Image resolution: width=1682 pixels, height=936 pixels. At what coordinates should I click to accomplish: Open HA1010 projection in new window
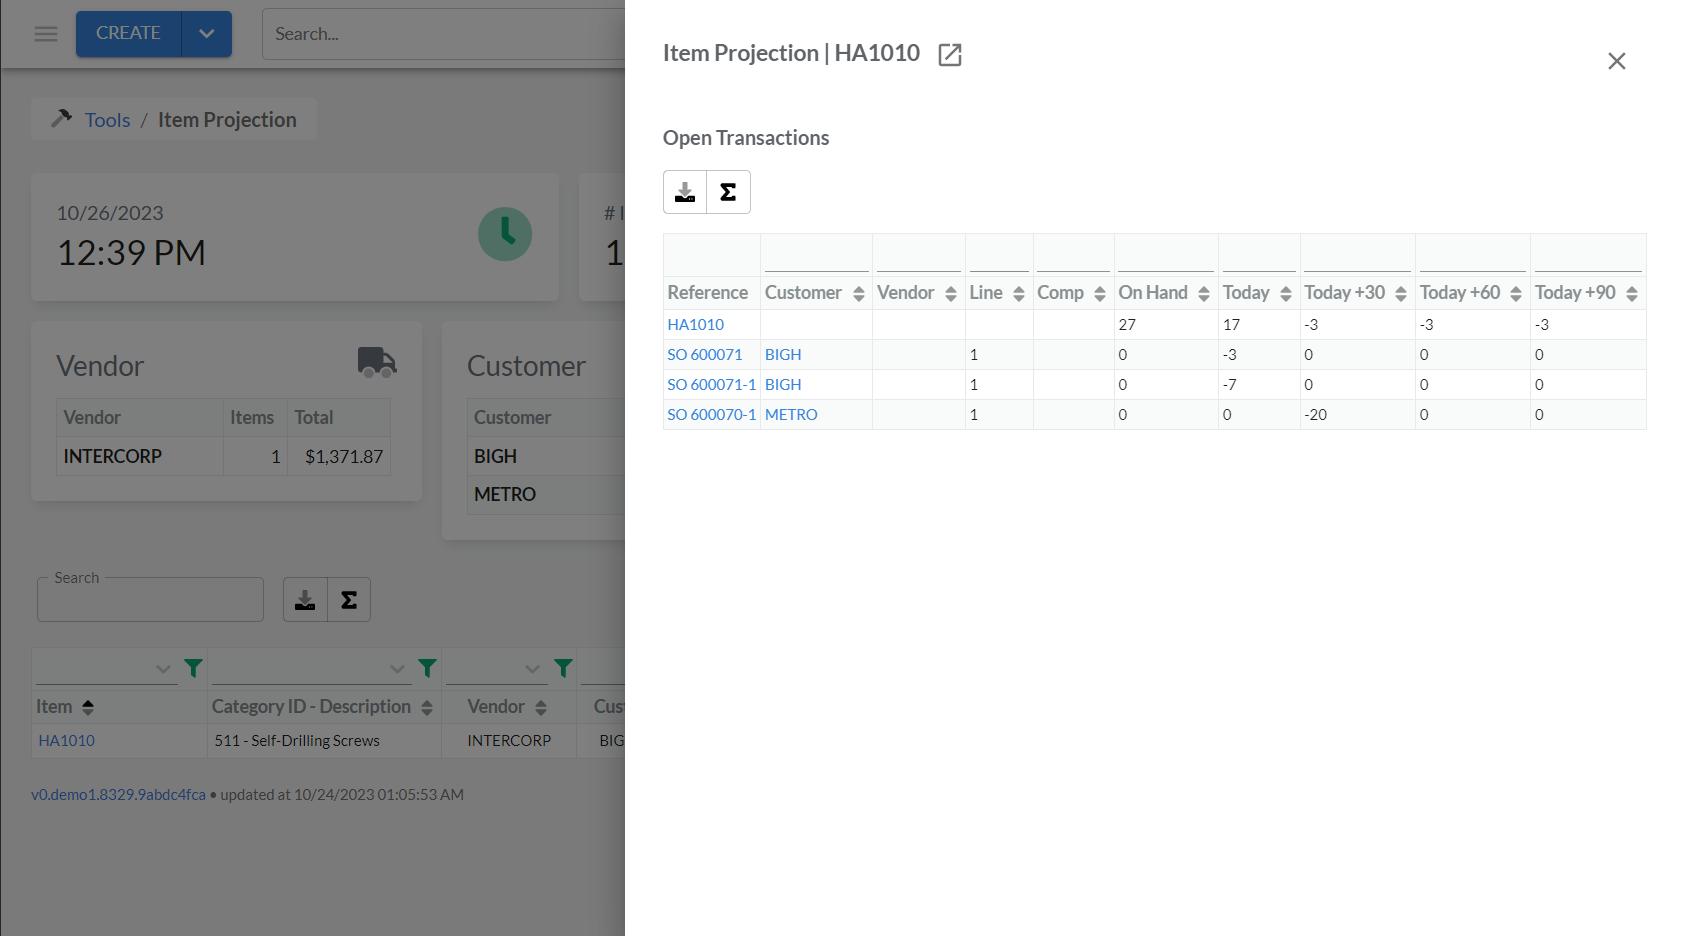pyautogui.click(x=948, y=55)
